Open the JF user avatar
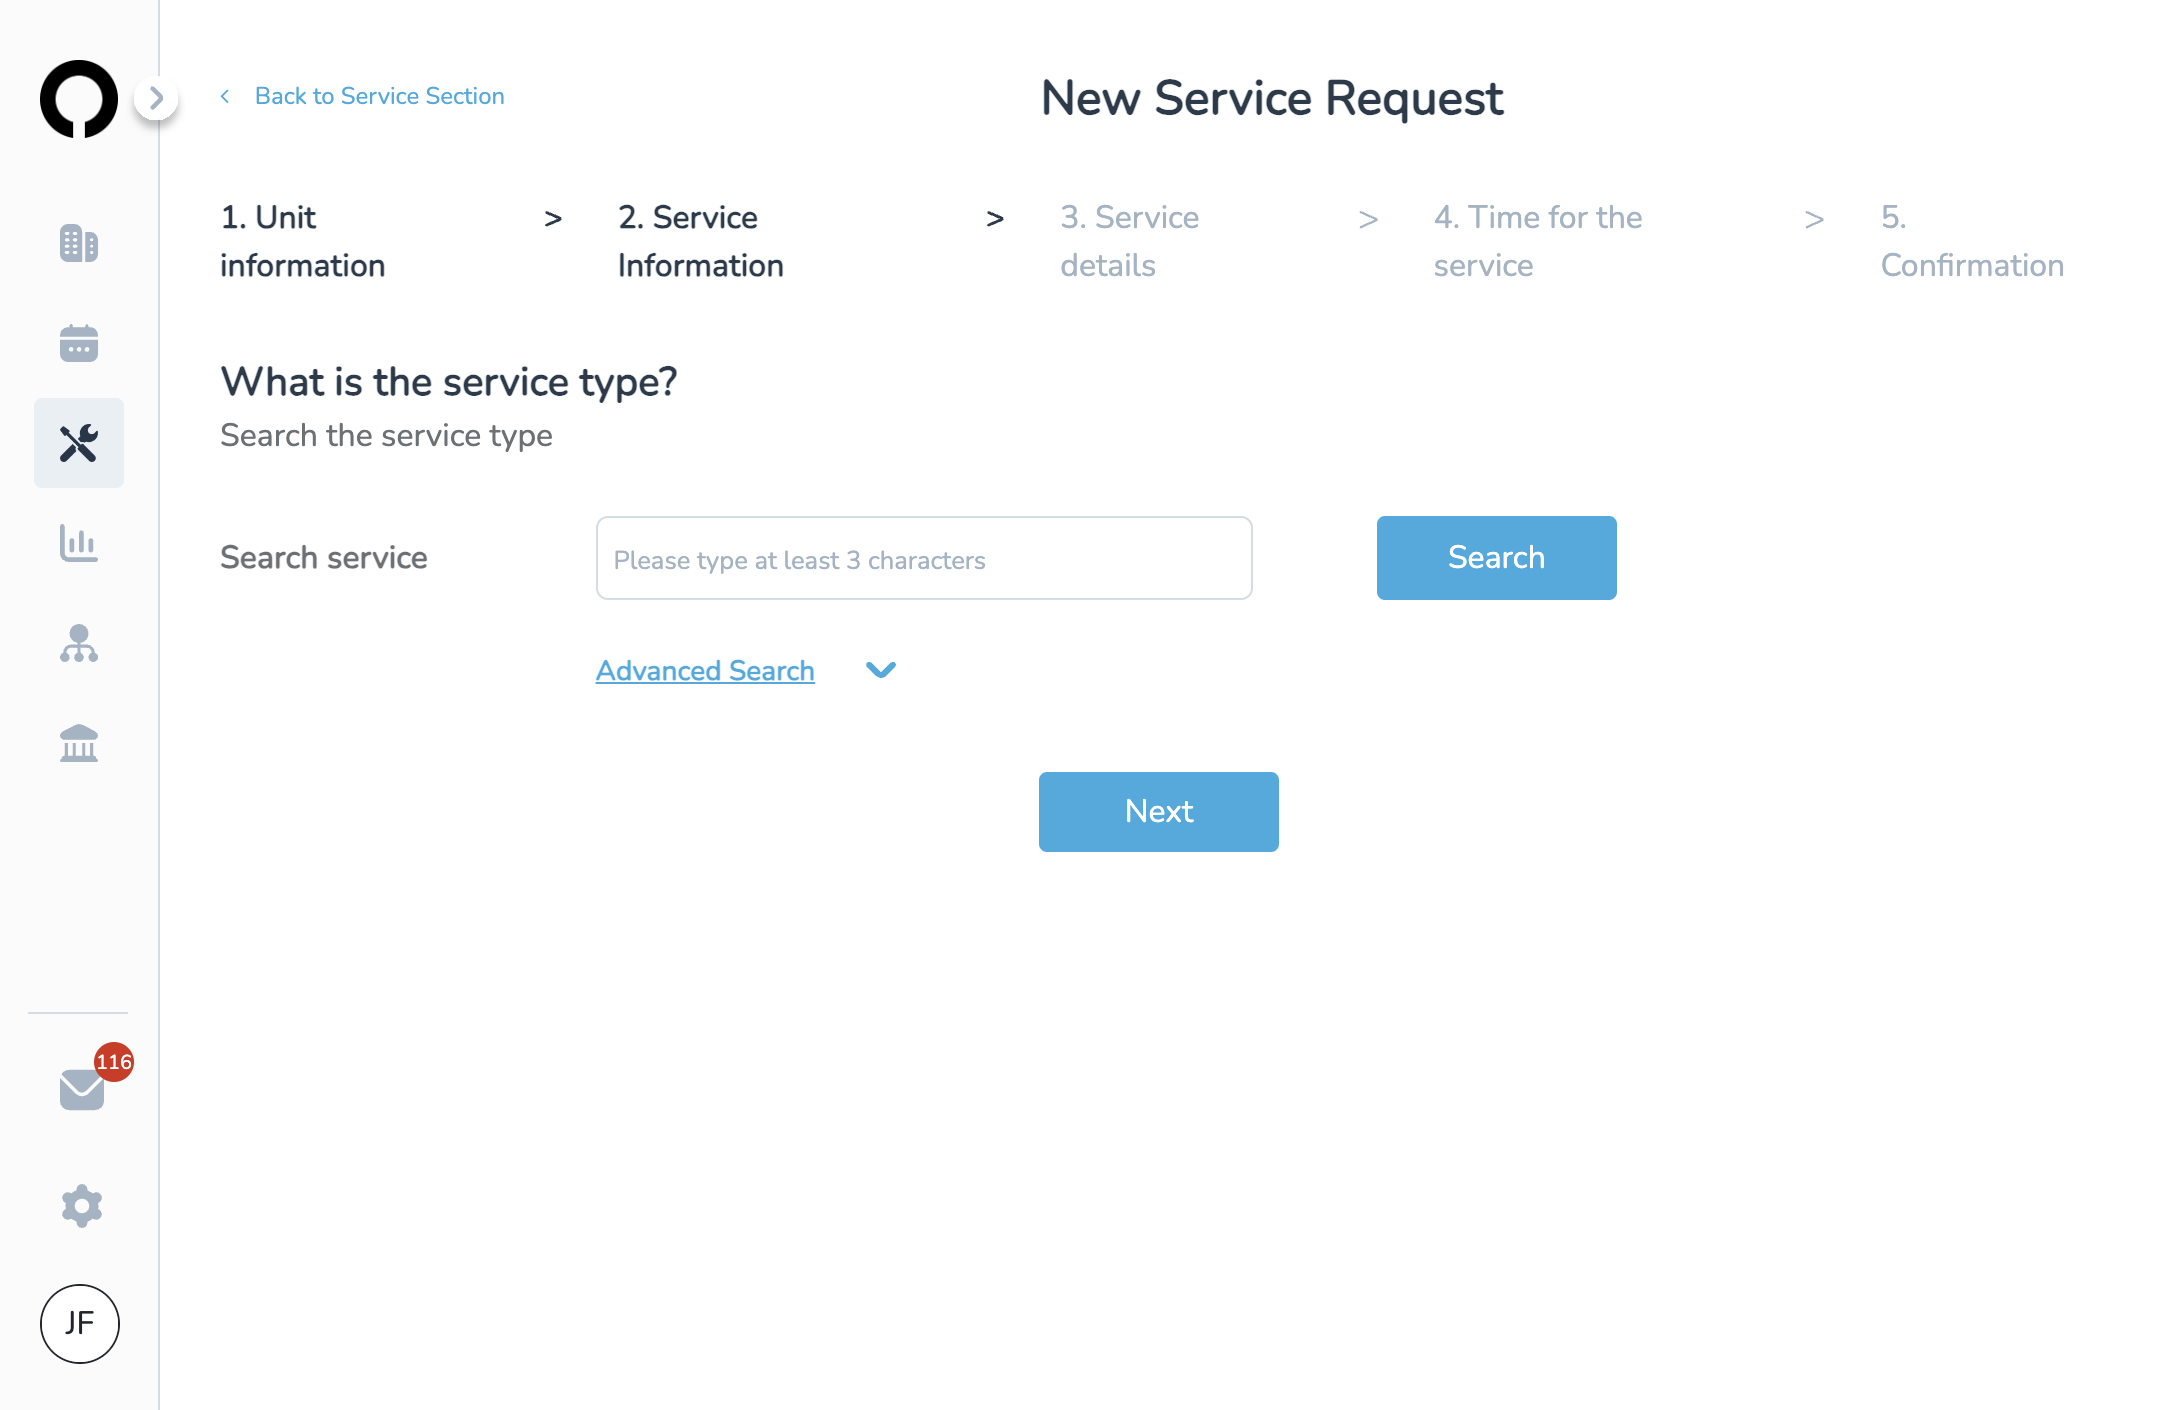Screen dimensions: 2158x1410 tap(80, 1324)
